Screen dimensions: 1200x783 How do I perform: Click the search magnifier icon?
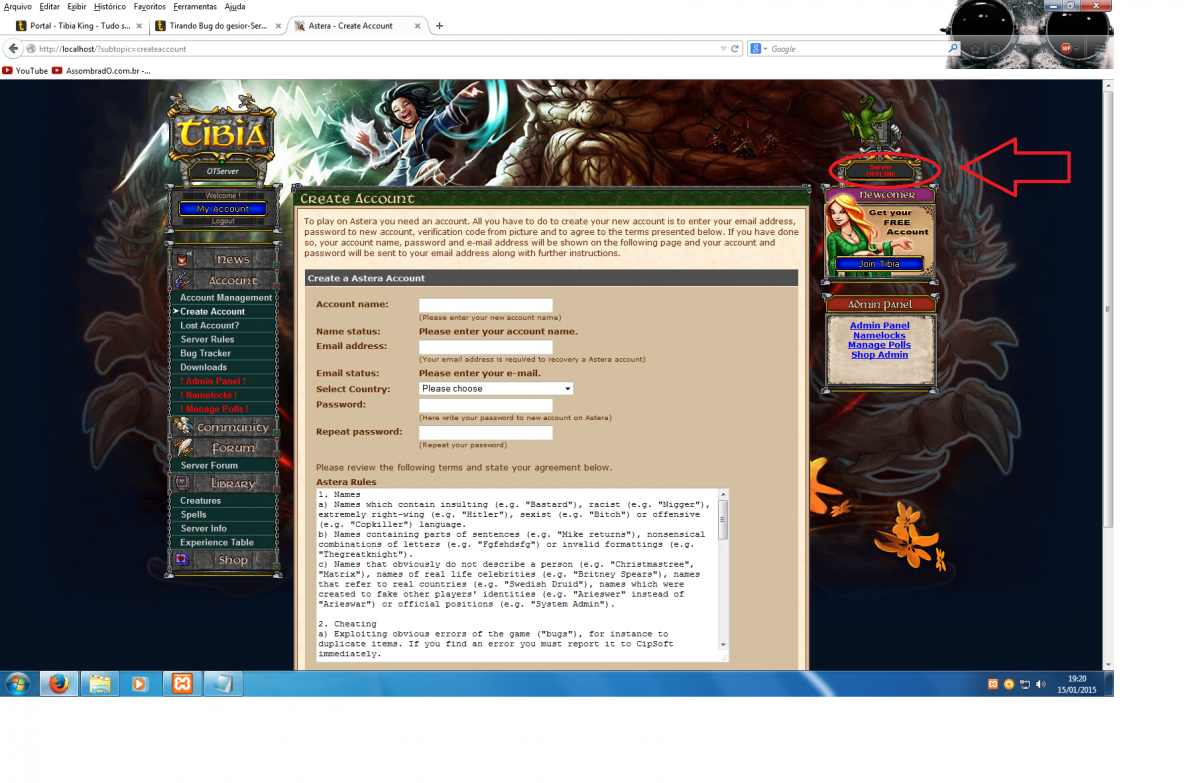click(x=953, y=48)
